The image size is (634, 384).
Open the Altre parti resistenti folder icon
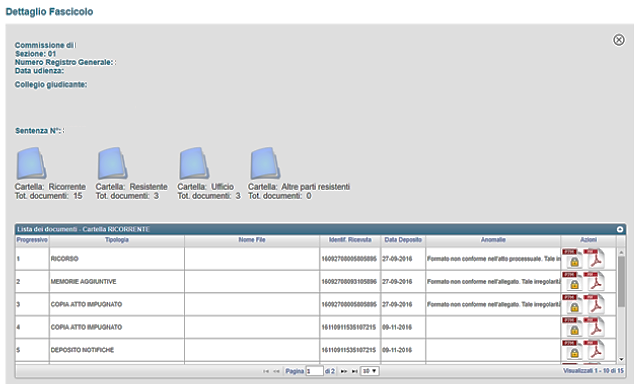(265, 163)
